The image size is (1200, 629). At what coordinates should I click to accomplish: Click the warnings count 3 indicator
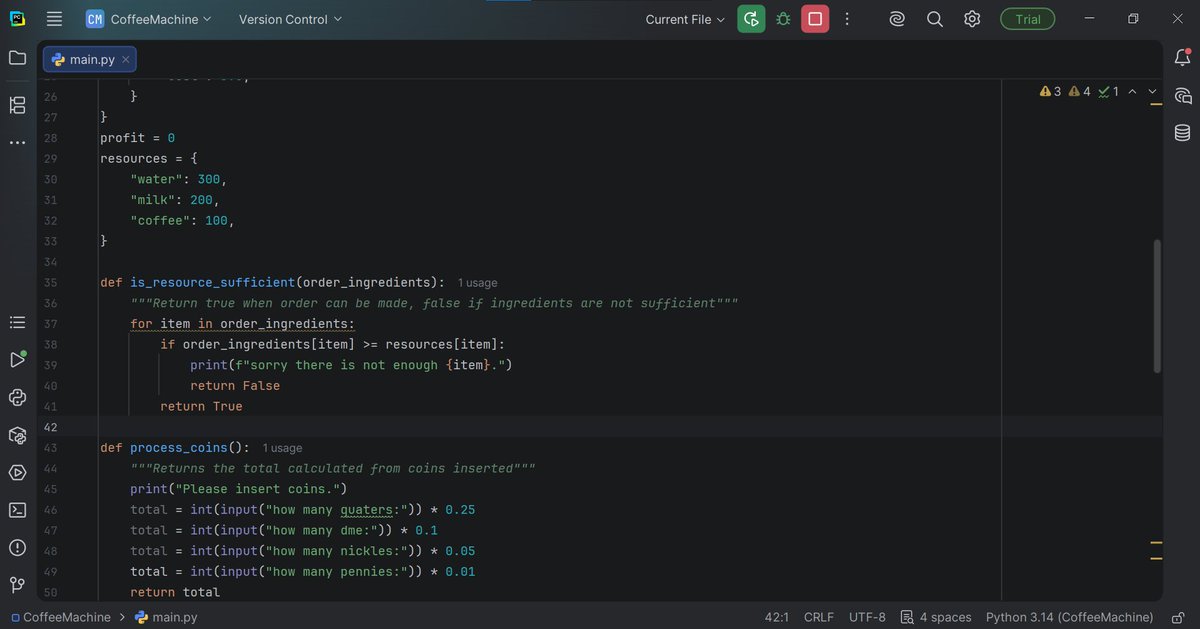tap(1050, 91)
